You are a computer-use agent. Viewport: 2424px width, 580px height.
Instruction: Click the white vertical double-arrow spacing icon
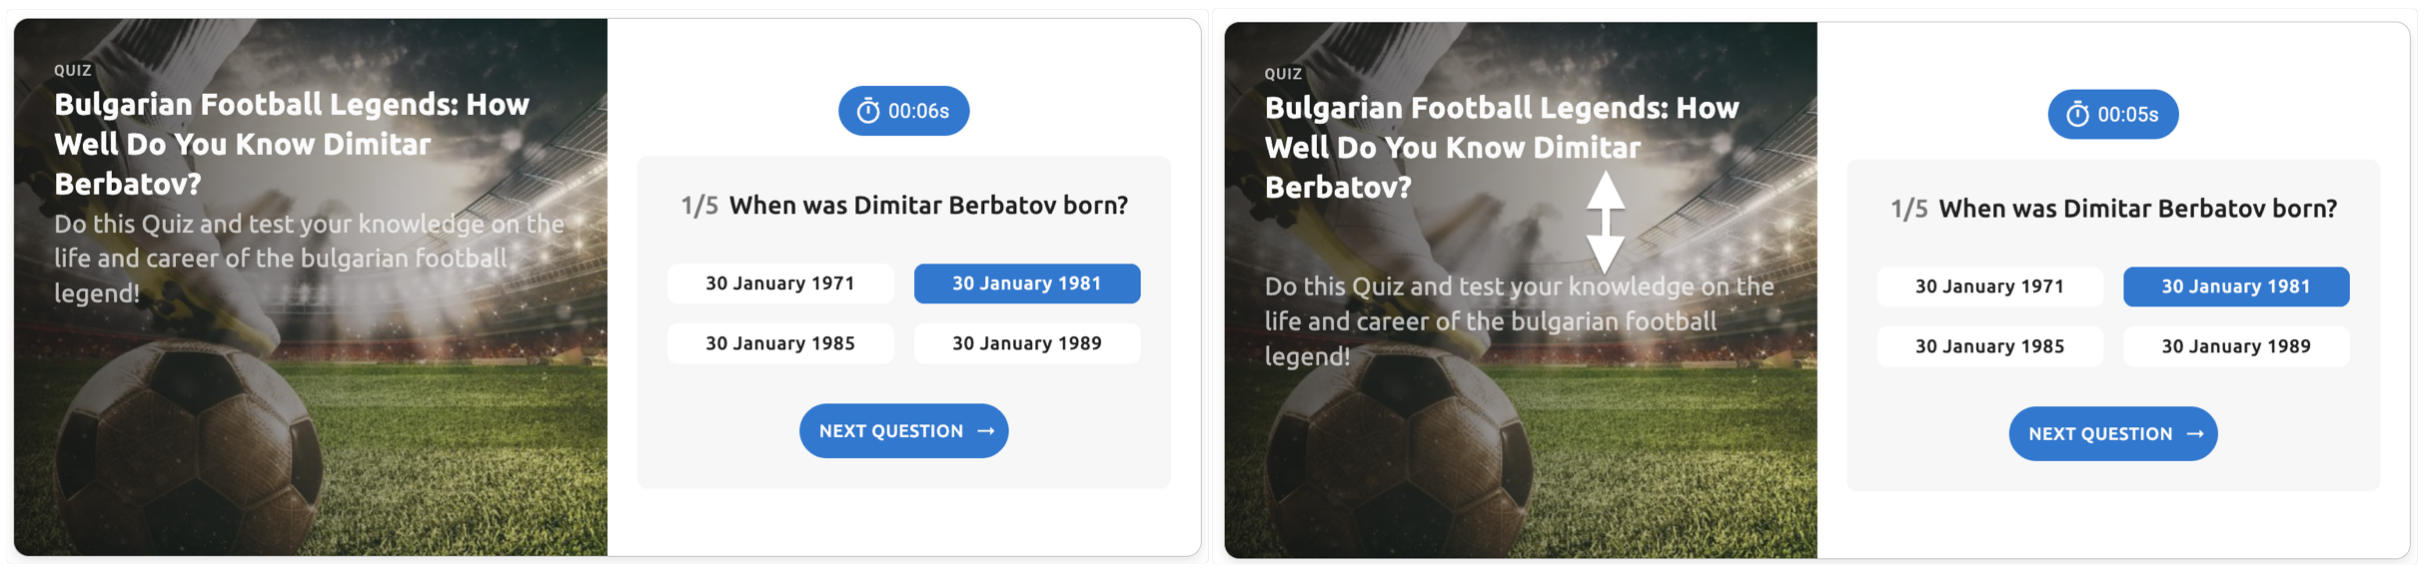1605,222
